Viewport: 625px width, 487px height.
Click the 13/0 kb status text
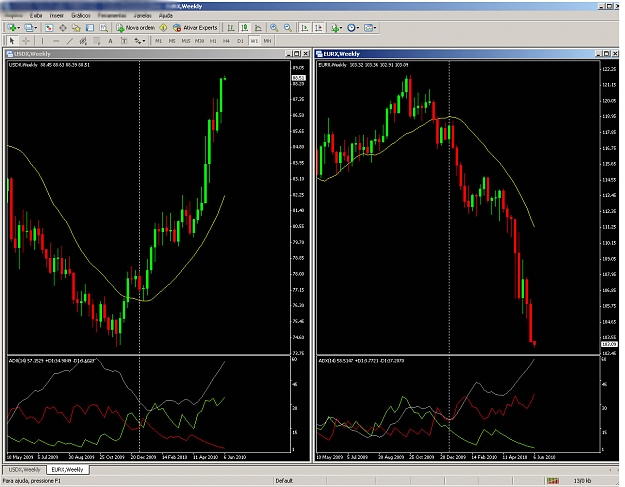click(583, 481)
